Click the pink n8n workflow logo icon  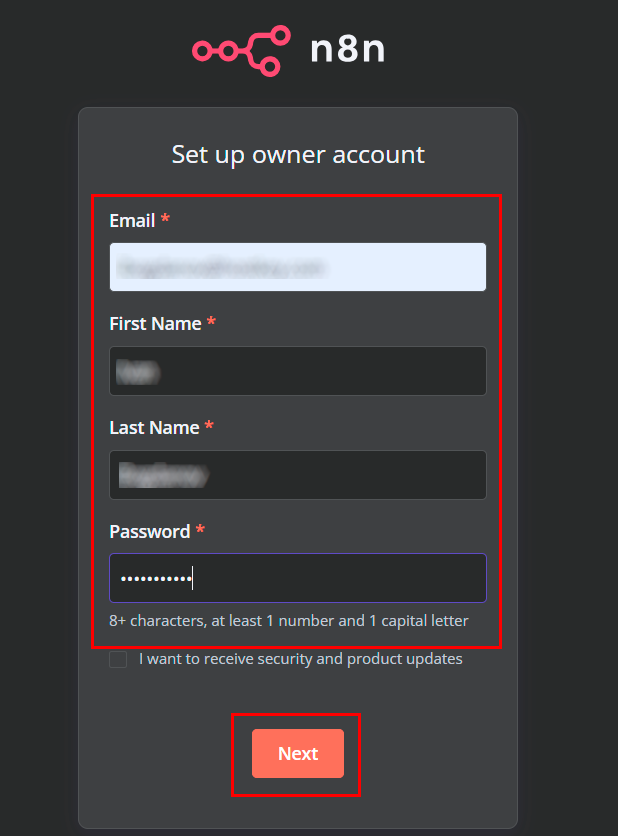pos(241,50)
